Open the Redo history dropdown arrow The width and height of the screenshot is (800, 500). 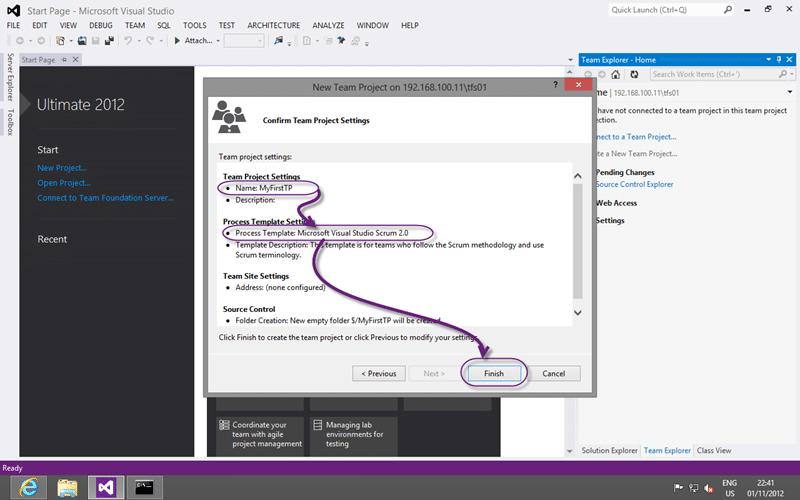point(161,41)
